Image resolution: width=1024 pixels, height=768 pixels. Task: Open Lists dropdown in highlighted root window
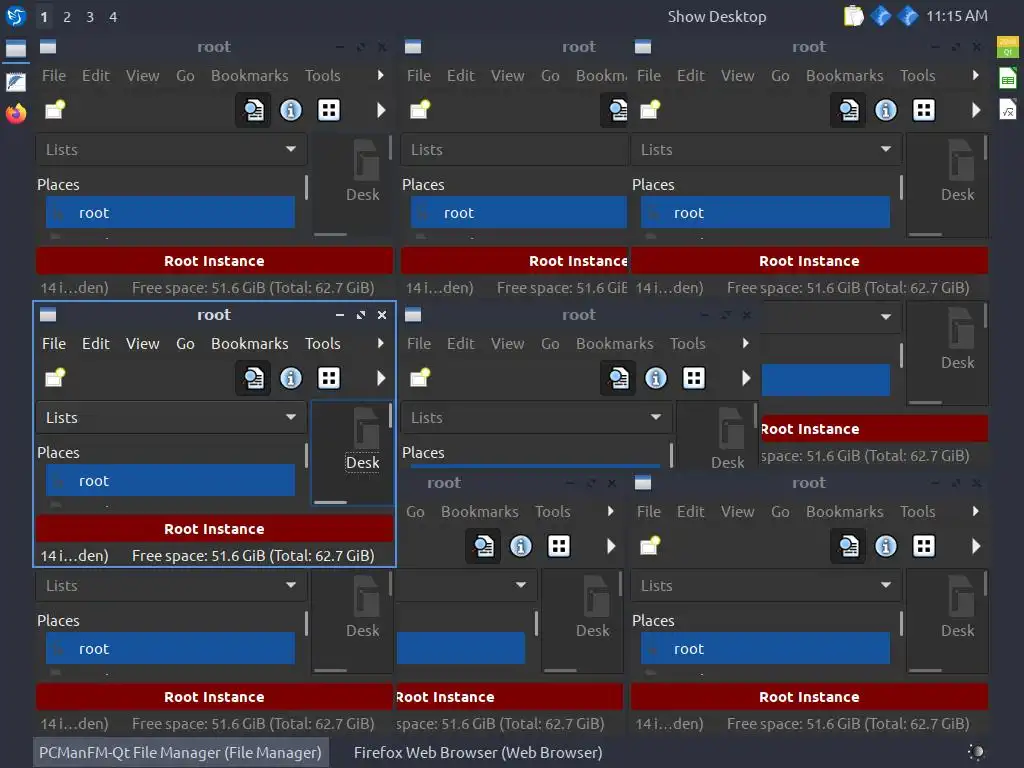(x=171, y=417)
